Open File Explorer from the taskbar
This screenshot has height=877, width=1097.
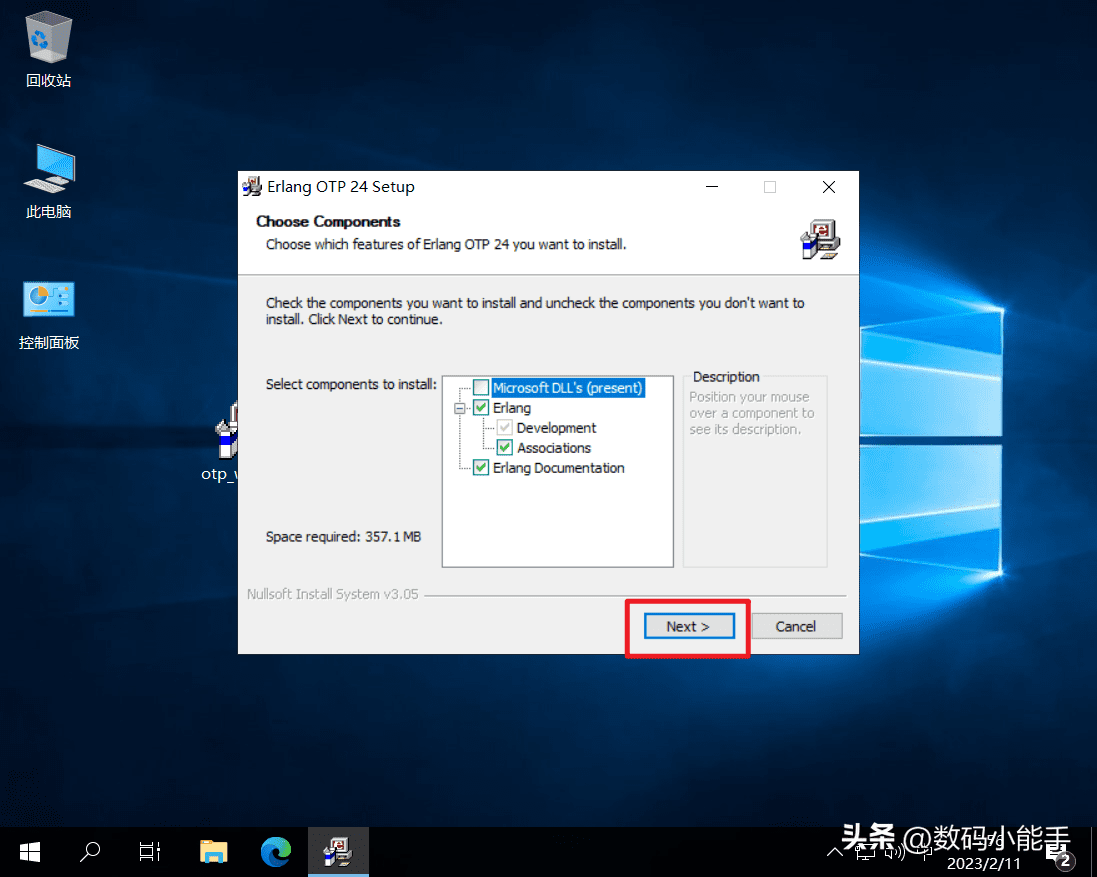point(213,852)
